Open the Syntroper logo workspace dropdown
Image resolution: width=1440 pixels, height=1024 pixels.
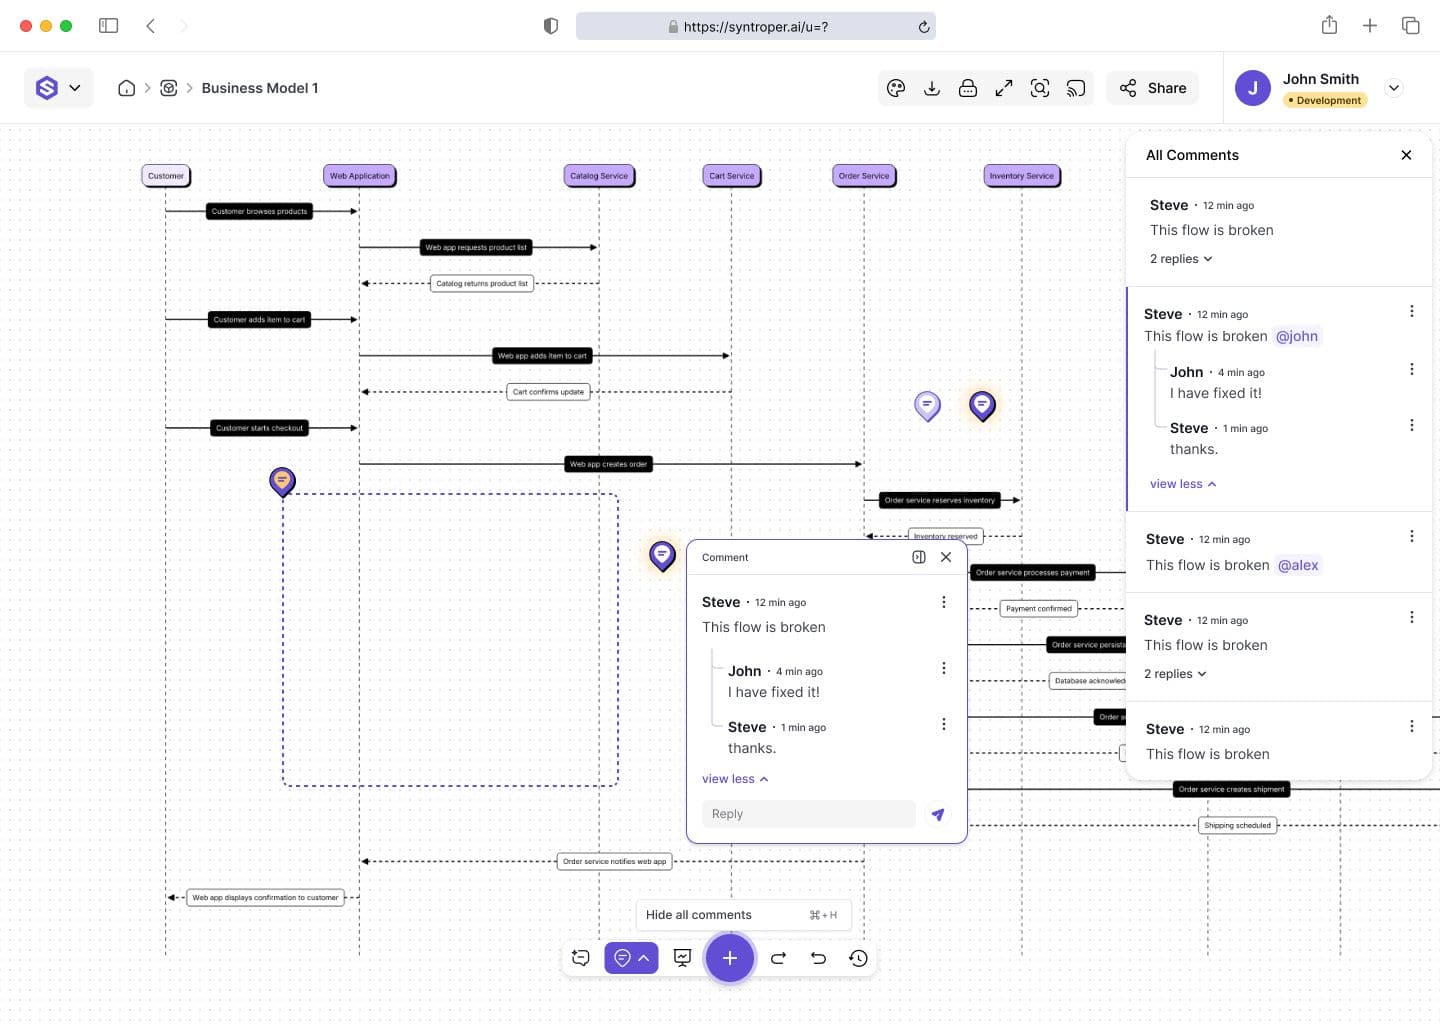[x=58, y=88]
